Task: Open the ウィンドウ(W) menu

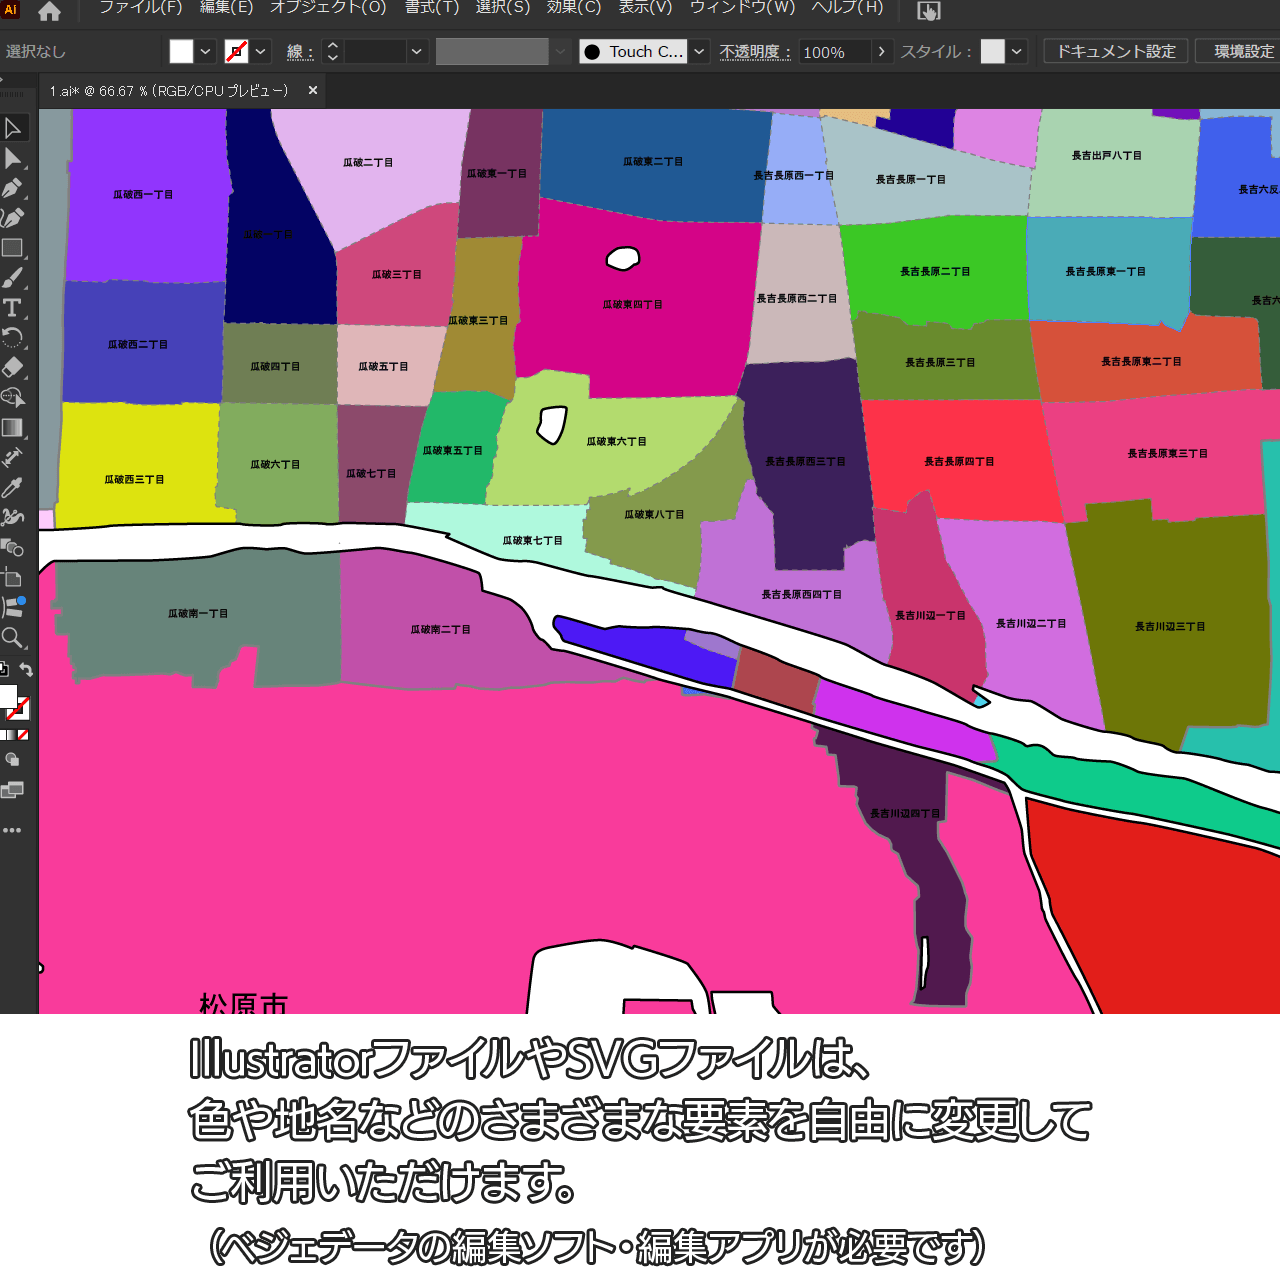Action: pos(742,8)
